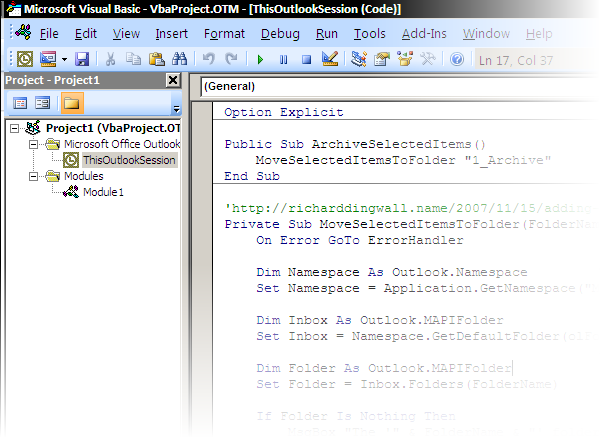Click the richarddingwall.name URL comment line

tap(411, 208)
